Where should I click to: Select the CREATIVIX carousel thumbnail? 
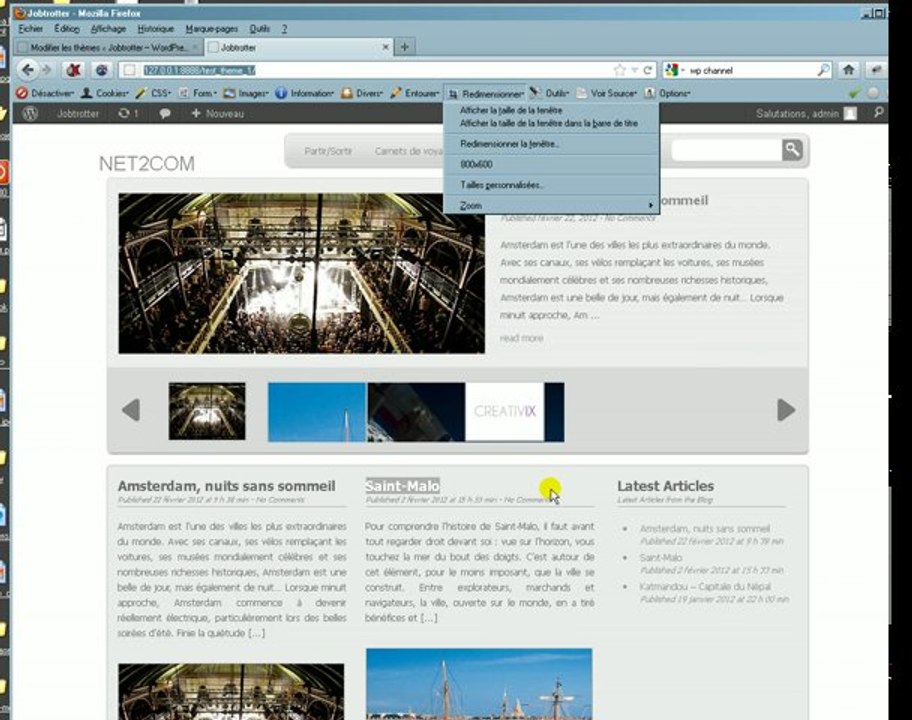(504, 412)
